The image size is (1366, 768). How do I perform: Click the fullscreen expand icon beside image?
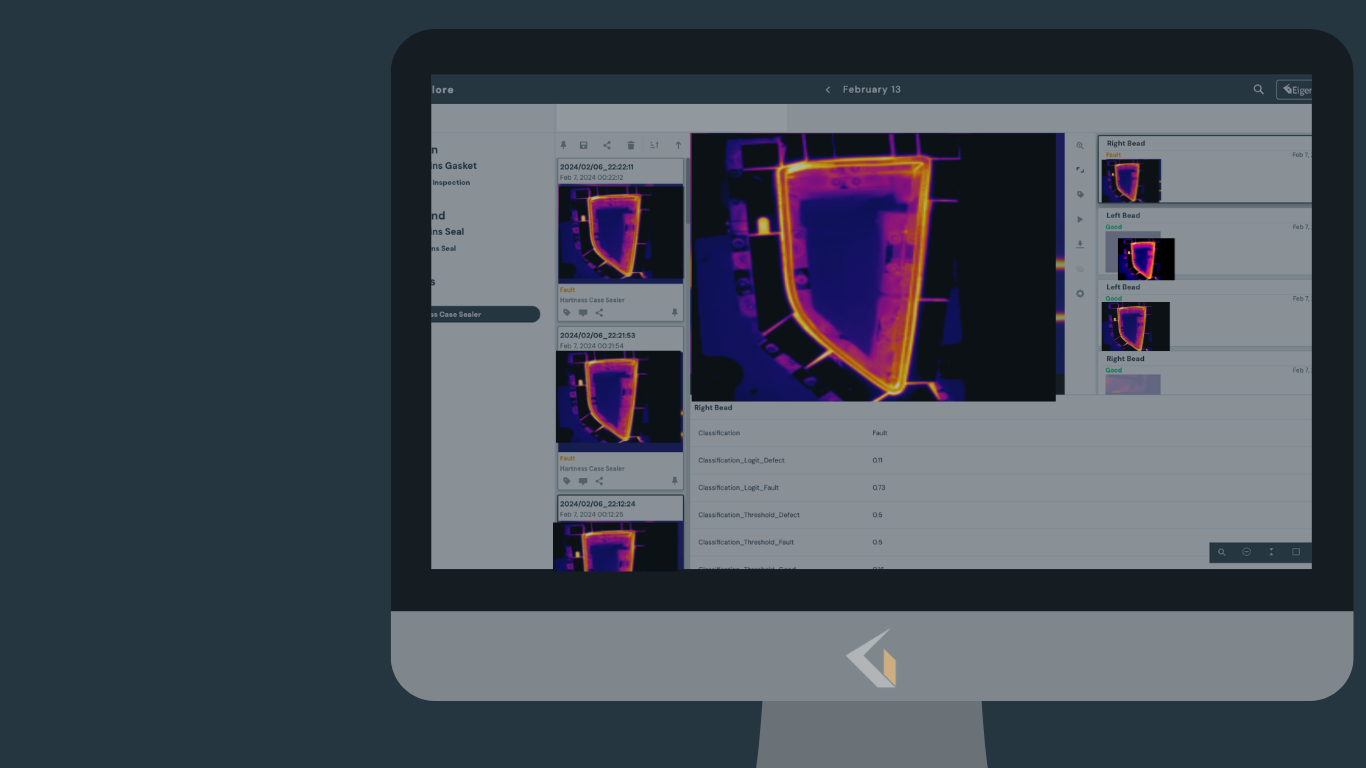pyautogui.click(x=1080, y=170)
